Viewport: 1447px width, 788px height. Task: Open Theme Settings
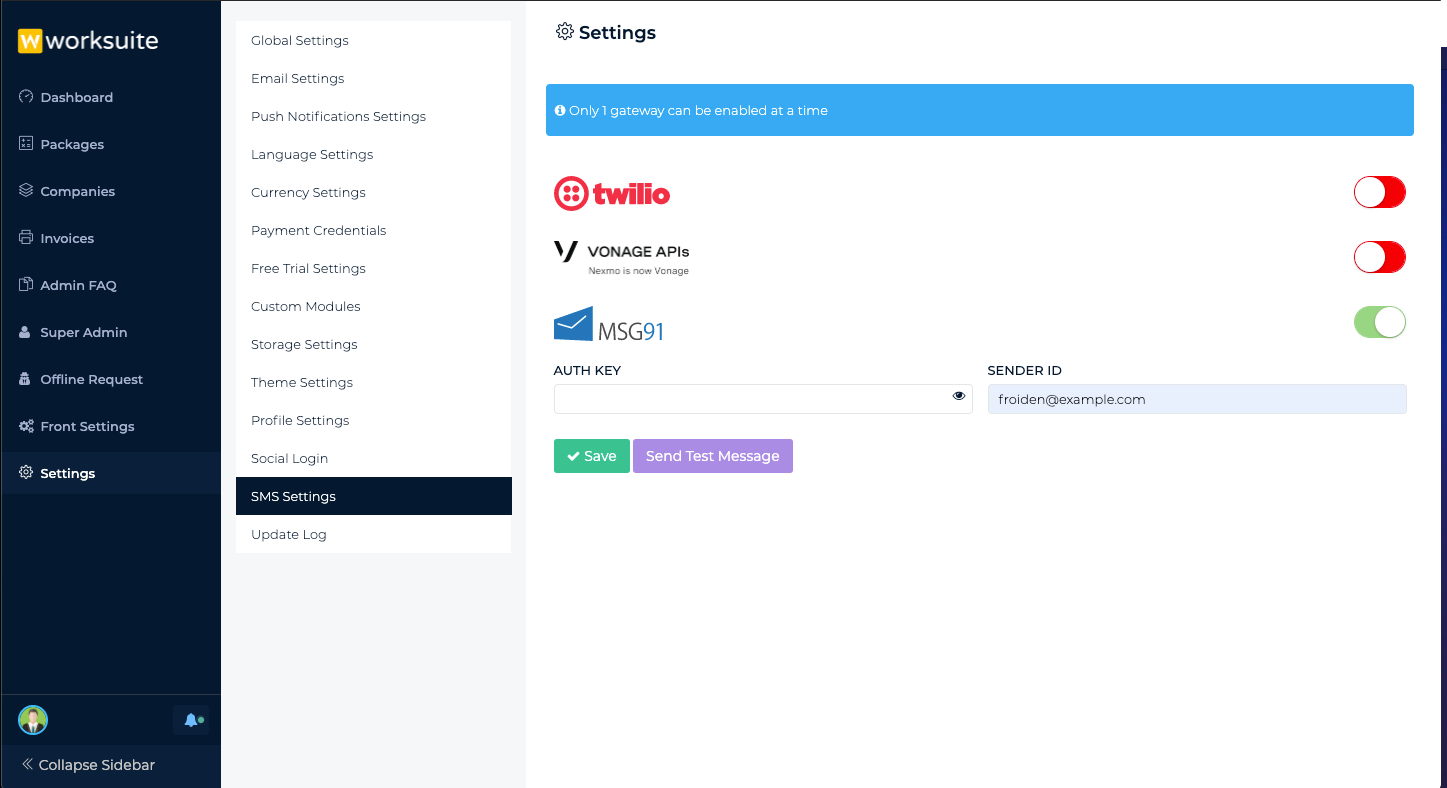click(x=374, y=383)
